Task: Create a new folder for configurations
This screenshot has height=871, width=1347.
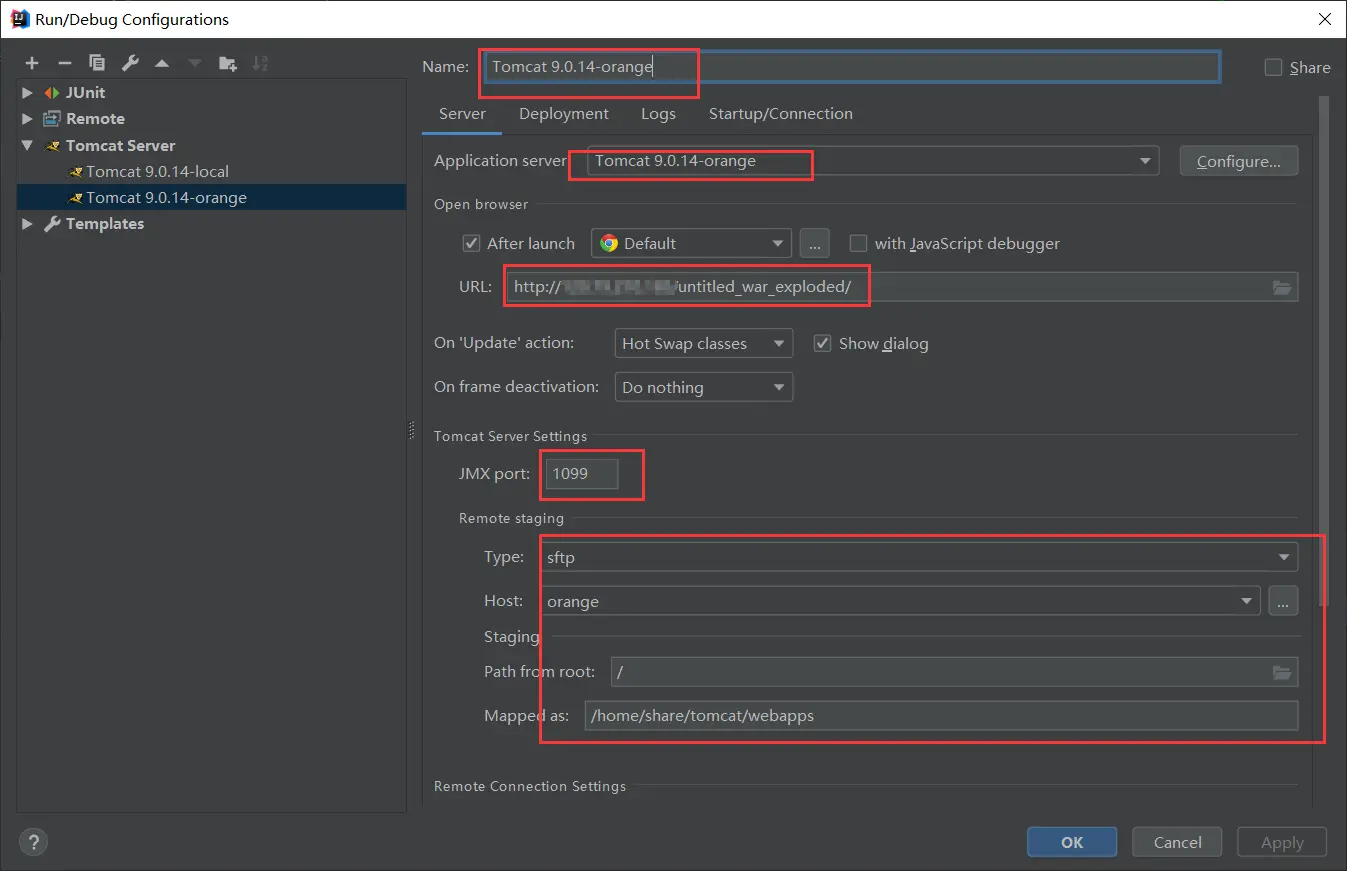Action: 228,63
